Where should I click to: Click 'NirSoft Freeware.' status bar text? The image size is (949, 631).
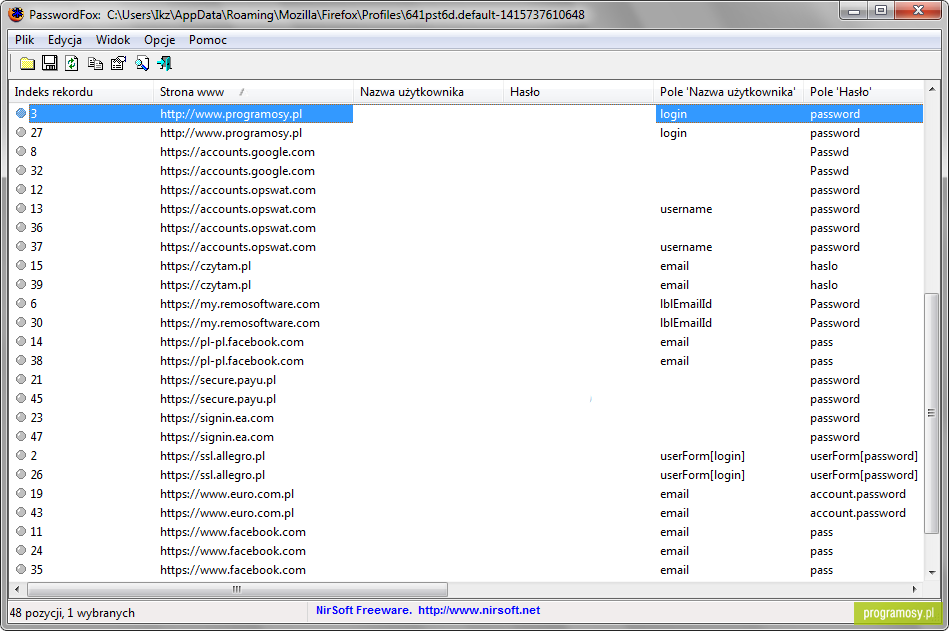tap(364, 610)
